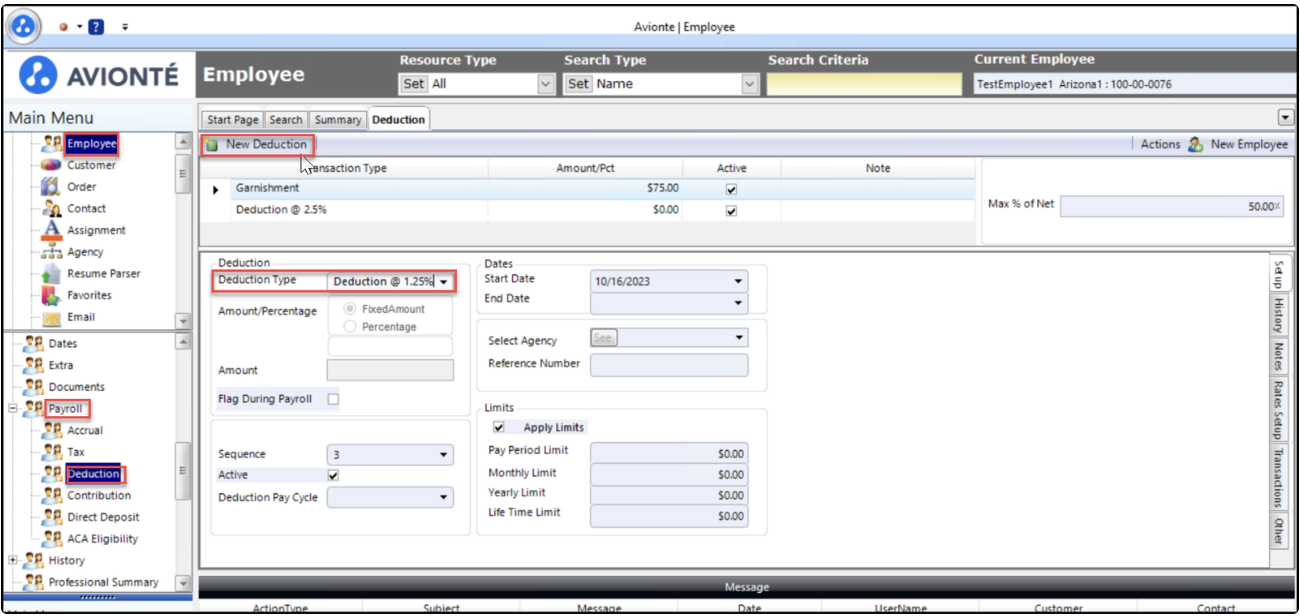Viewport: 1300px width, 616px height.
Task: Click the New Deduction button
Action: point(258,145)
